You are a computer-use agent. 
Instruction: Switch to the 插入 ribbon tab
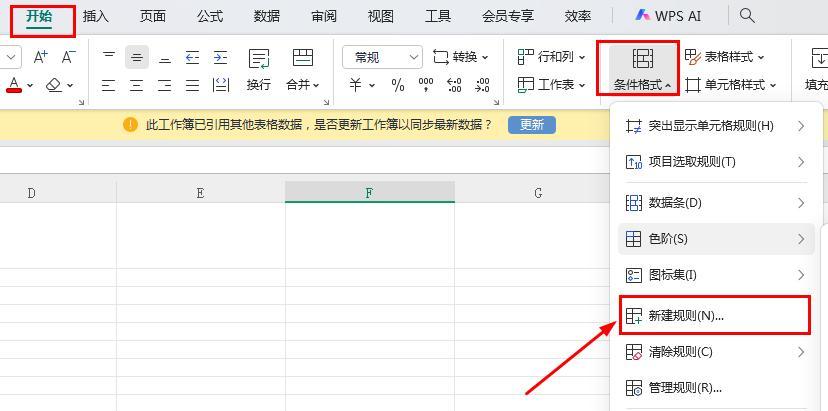point(96,16)
